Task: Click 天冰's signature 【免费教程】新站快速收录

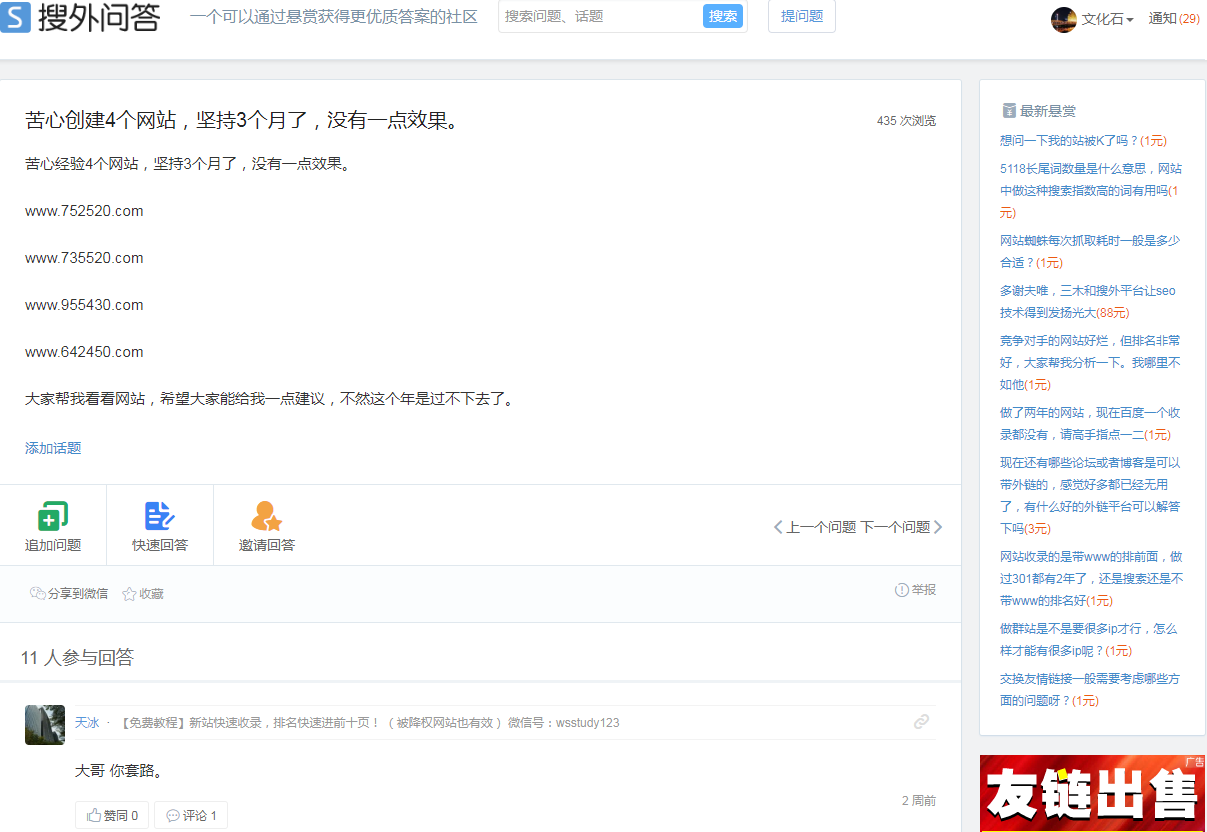Action: click(x=369, y=722)
